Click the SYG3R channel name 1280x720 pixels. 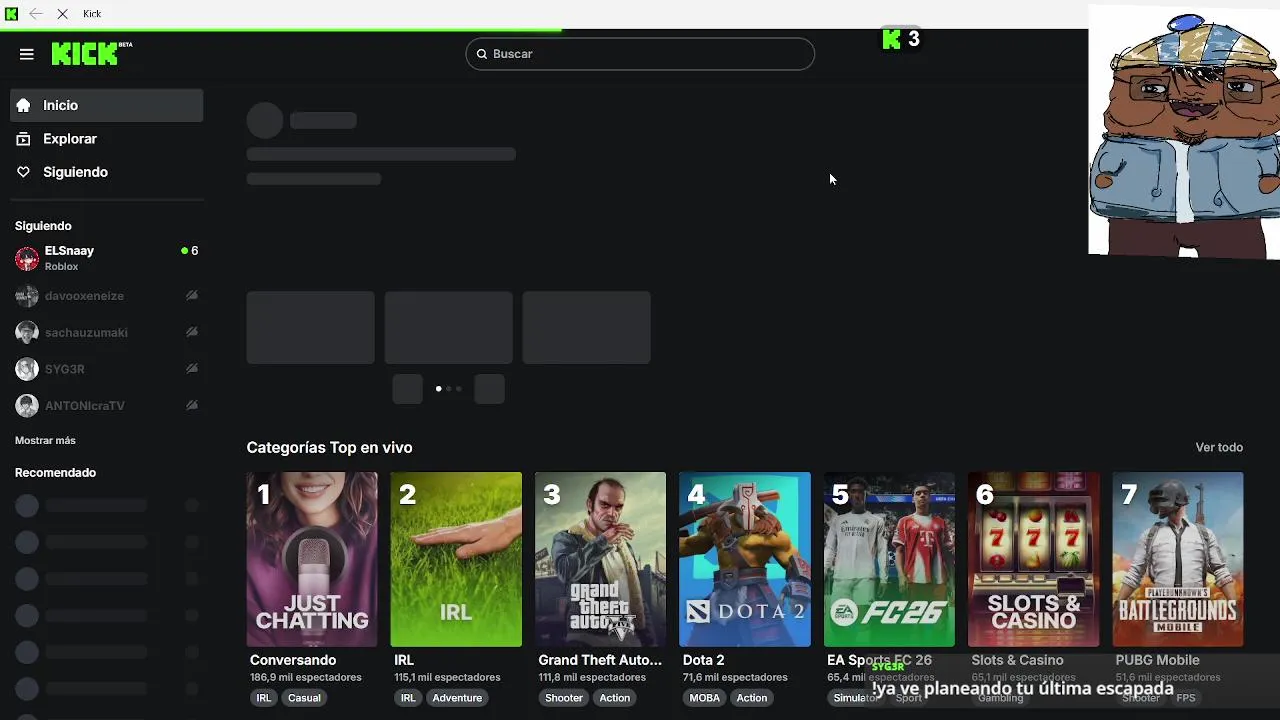[65, 369]
